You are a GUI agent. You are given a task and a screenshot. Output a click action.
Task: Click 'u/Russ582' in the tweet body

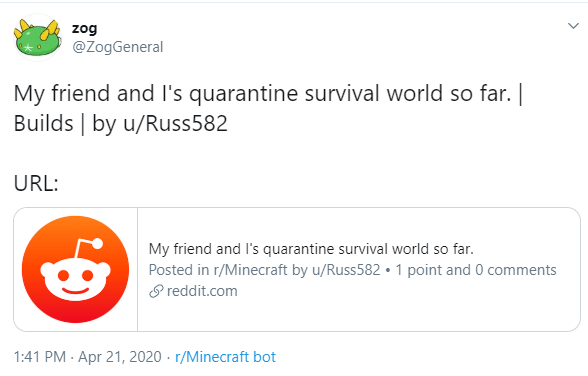click(176, 123)
